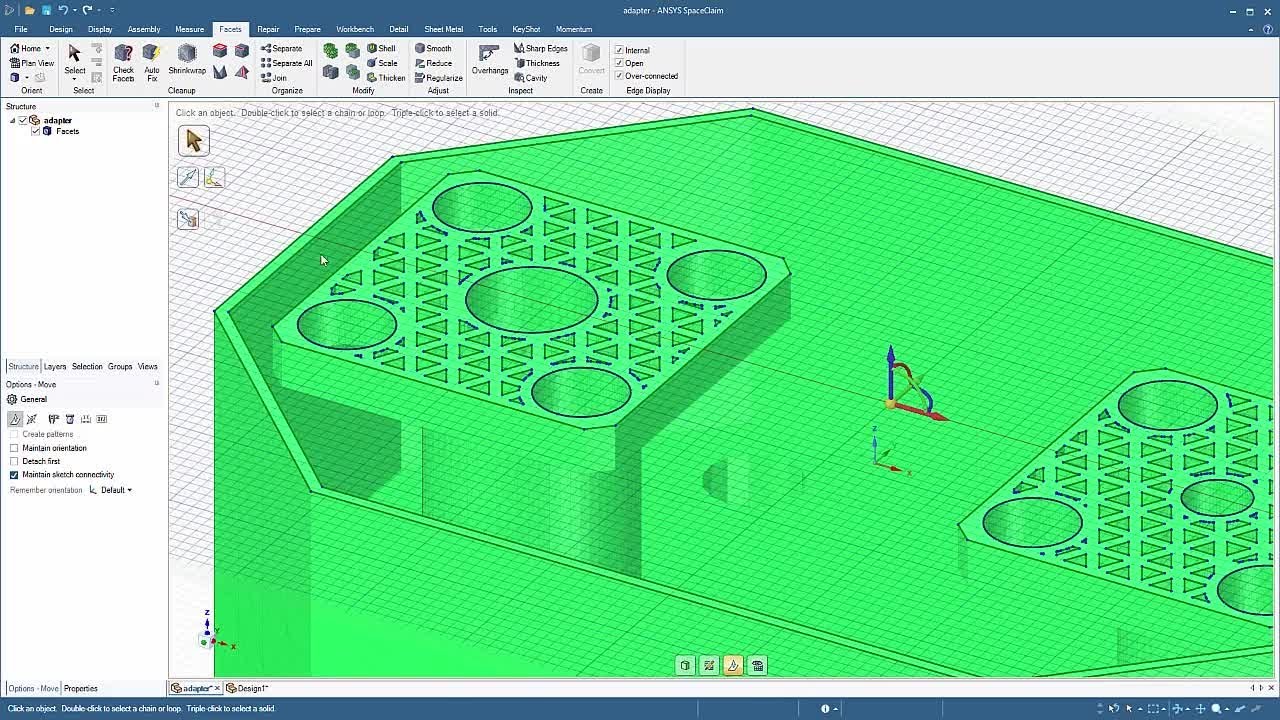The image size is (1280, 720).
Task: Open the Groups panel tab
Action: pos(120,366)
